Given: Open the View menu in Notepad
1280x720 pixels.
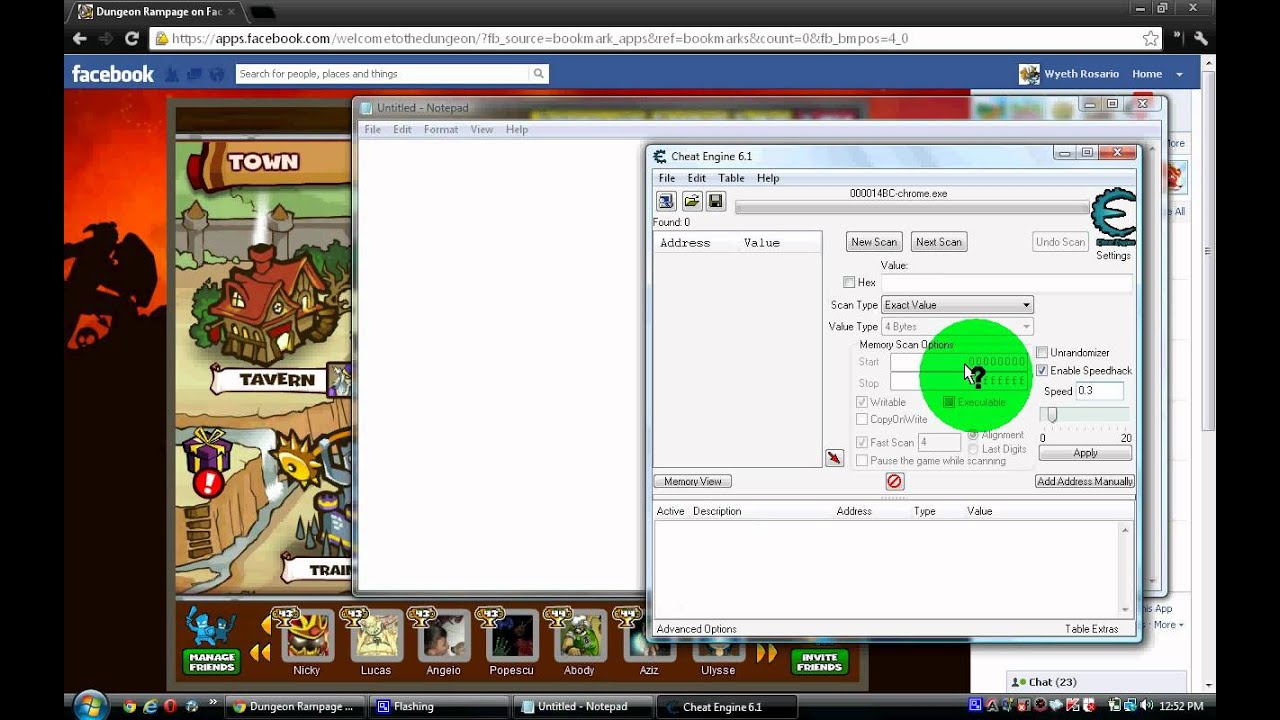Looking at the screenshot, I should pos(482,130).
